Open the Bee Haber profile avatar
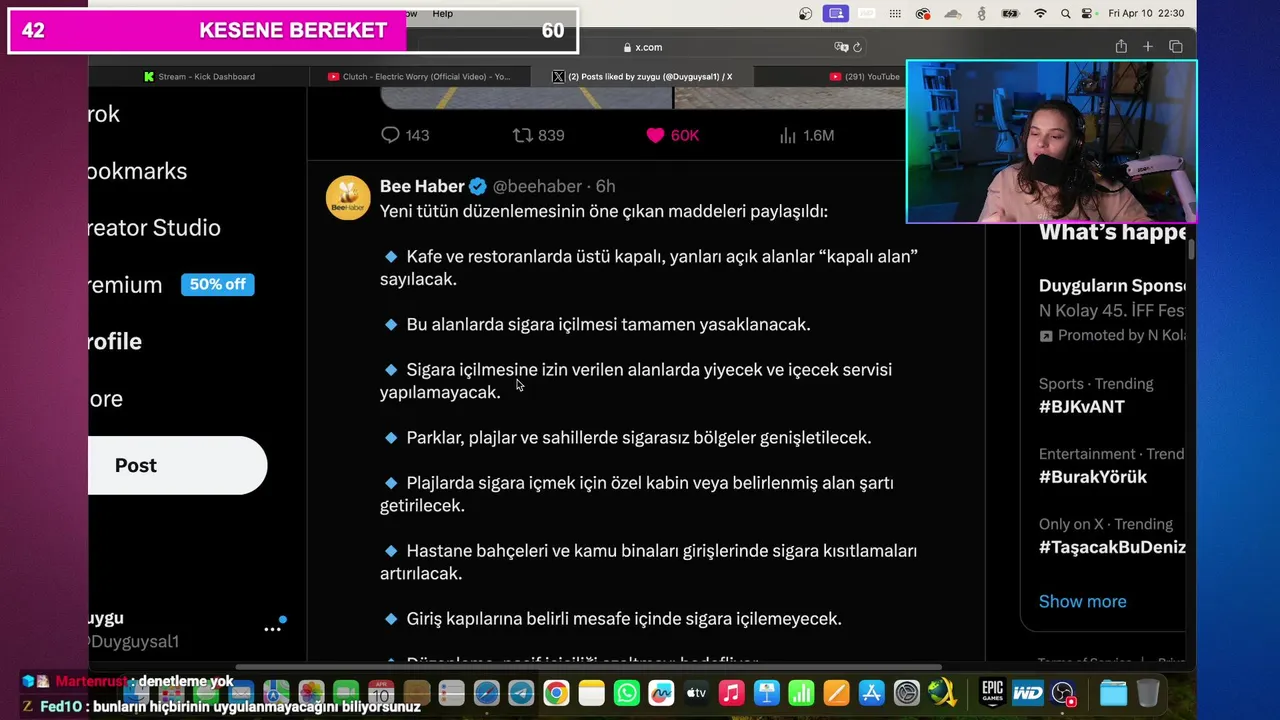 click(348, 198)
